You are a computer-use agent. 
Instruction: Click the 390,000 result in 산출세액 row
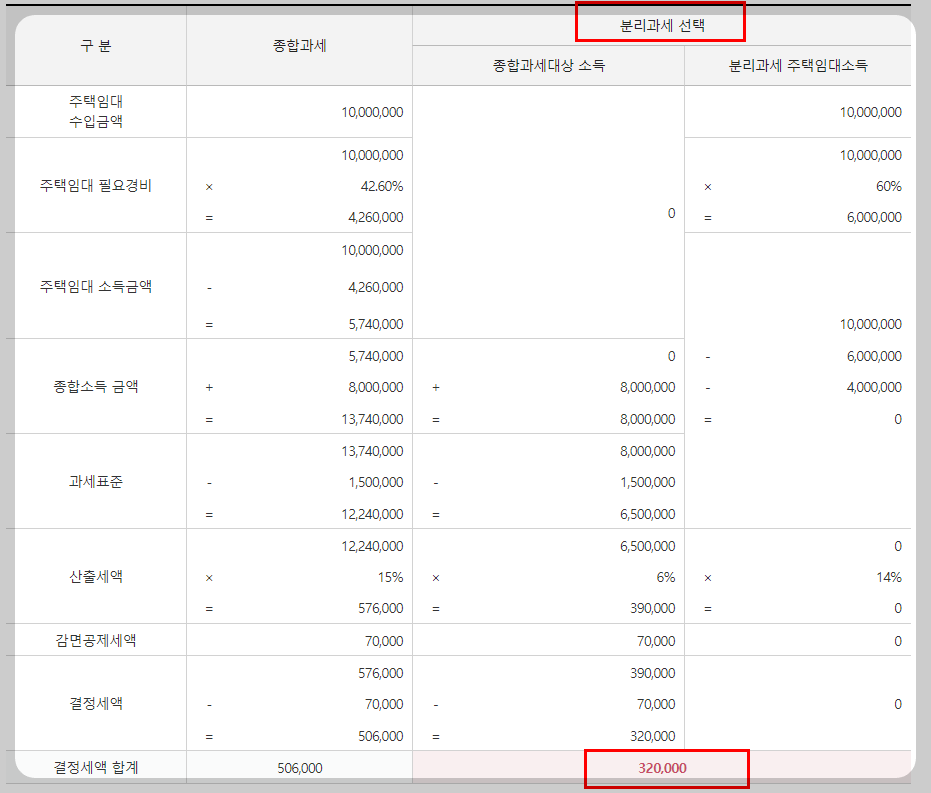coord(653,608)
